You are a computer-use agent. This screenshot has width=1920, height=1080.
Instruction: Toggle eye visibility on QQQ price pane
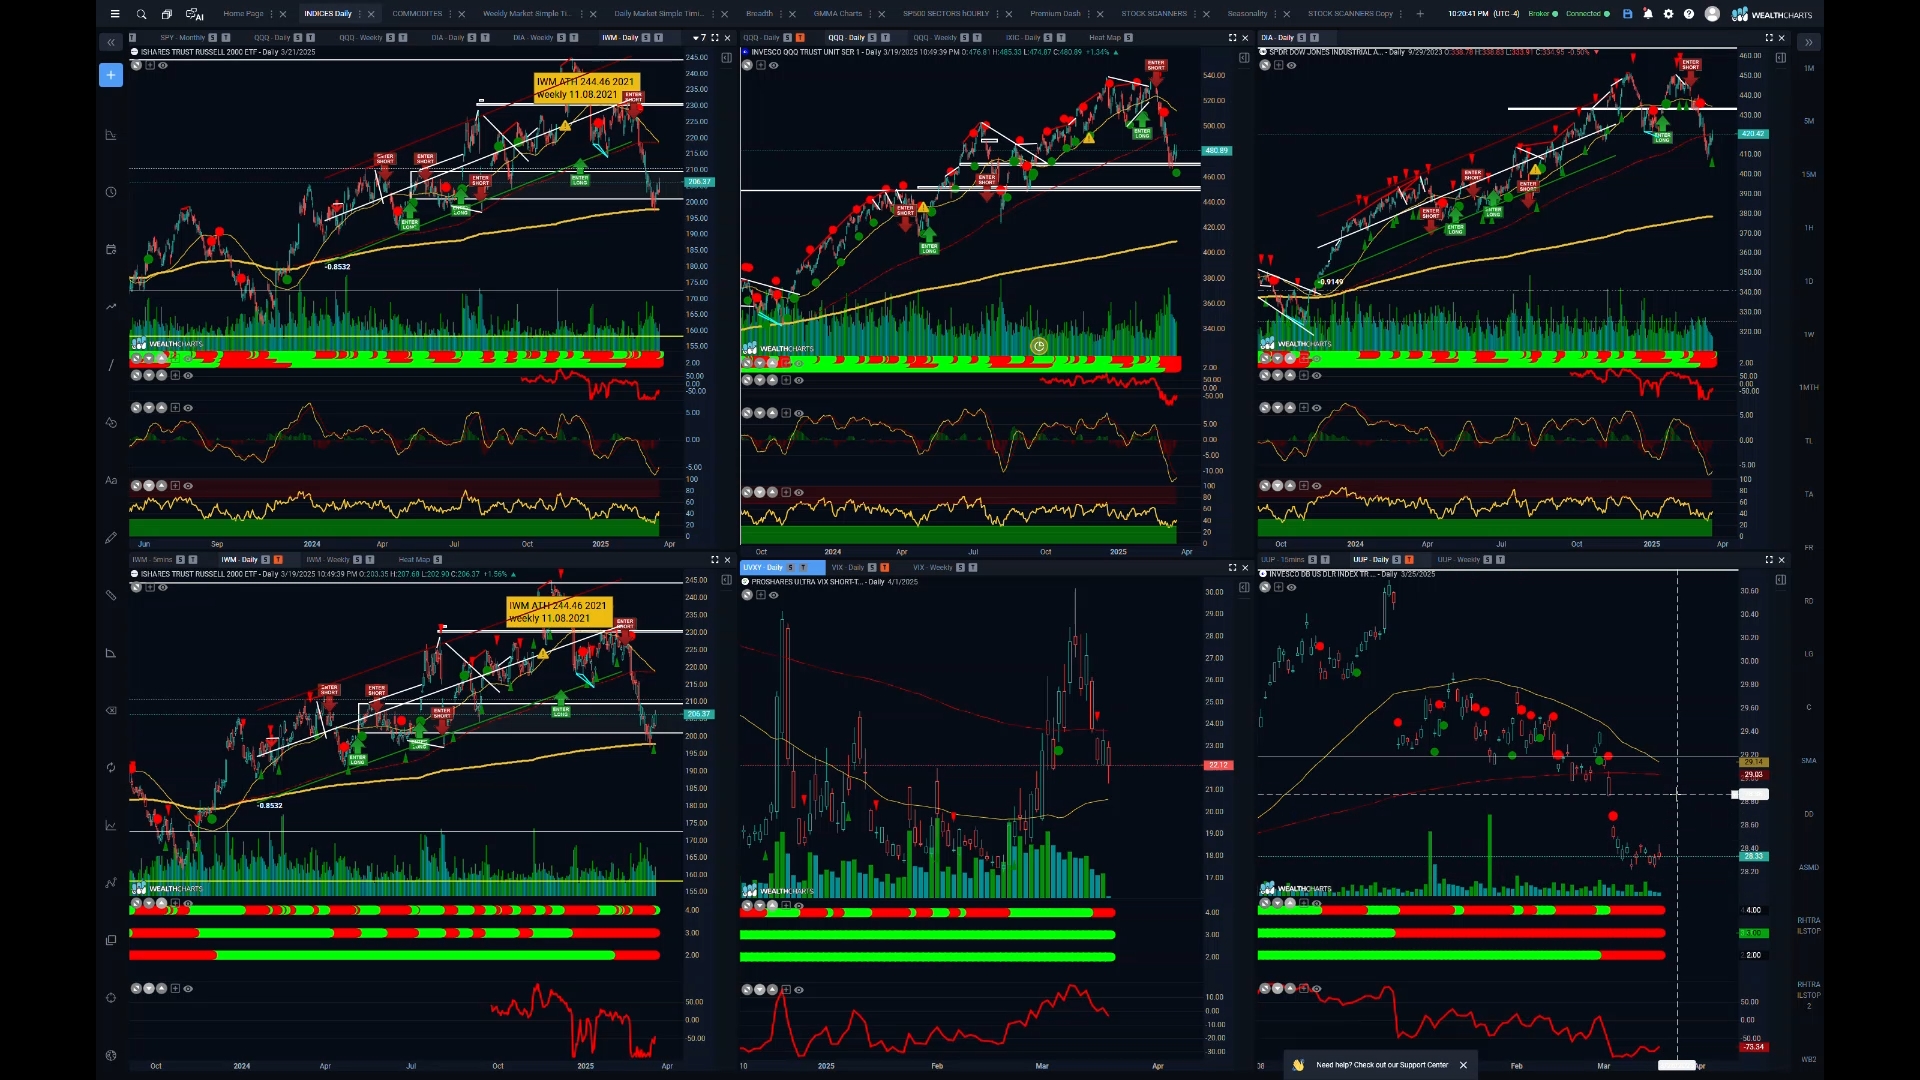tap(774, 65)
